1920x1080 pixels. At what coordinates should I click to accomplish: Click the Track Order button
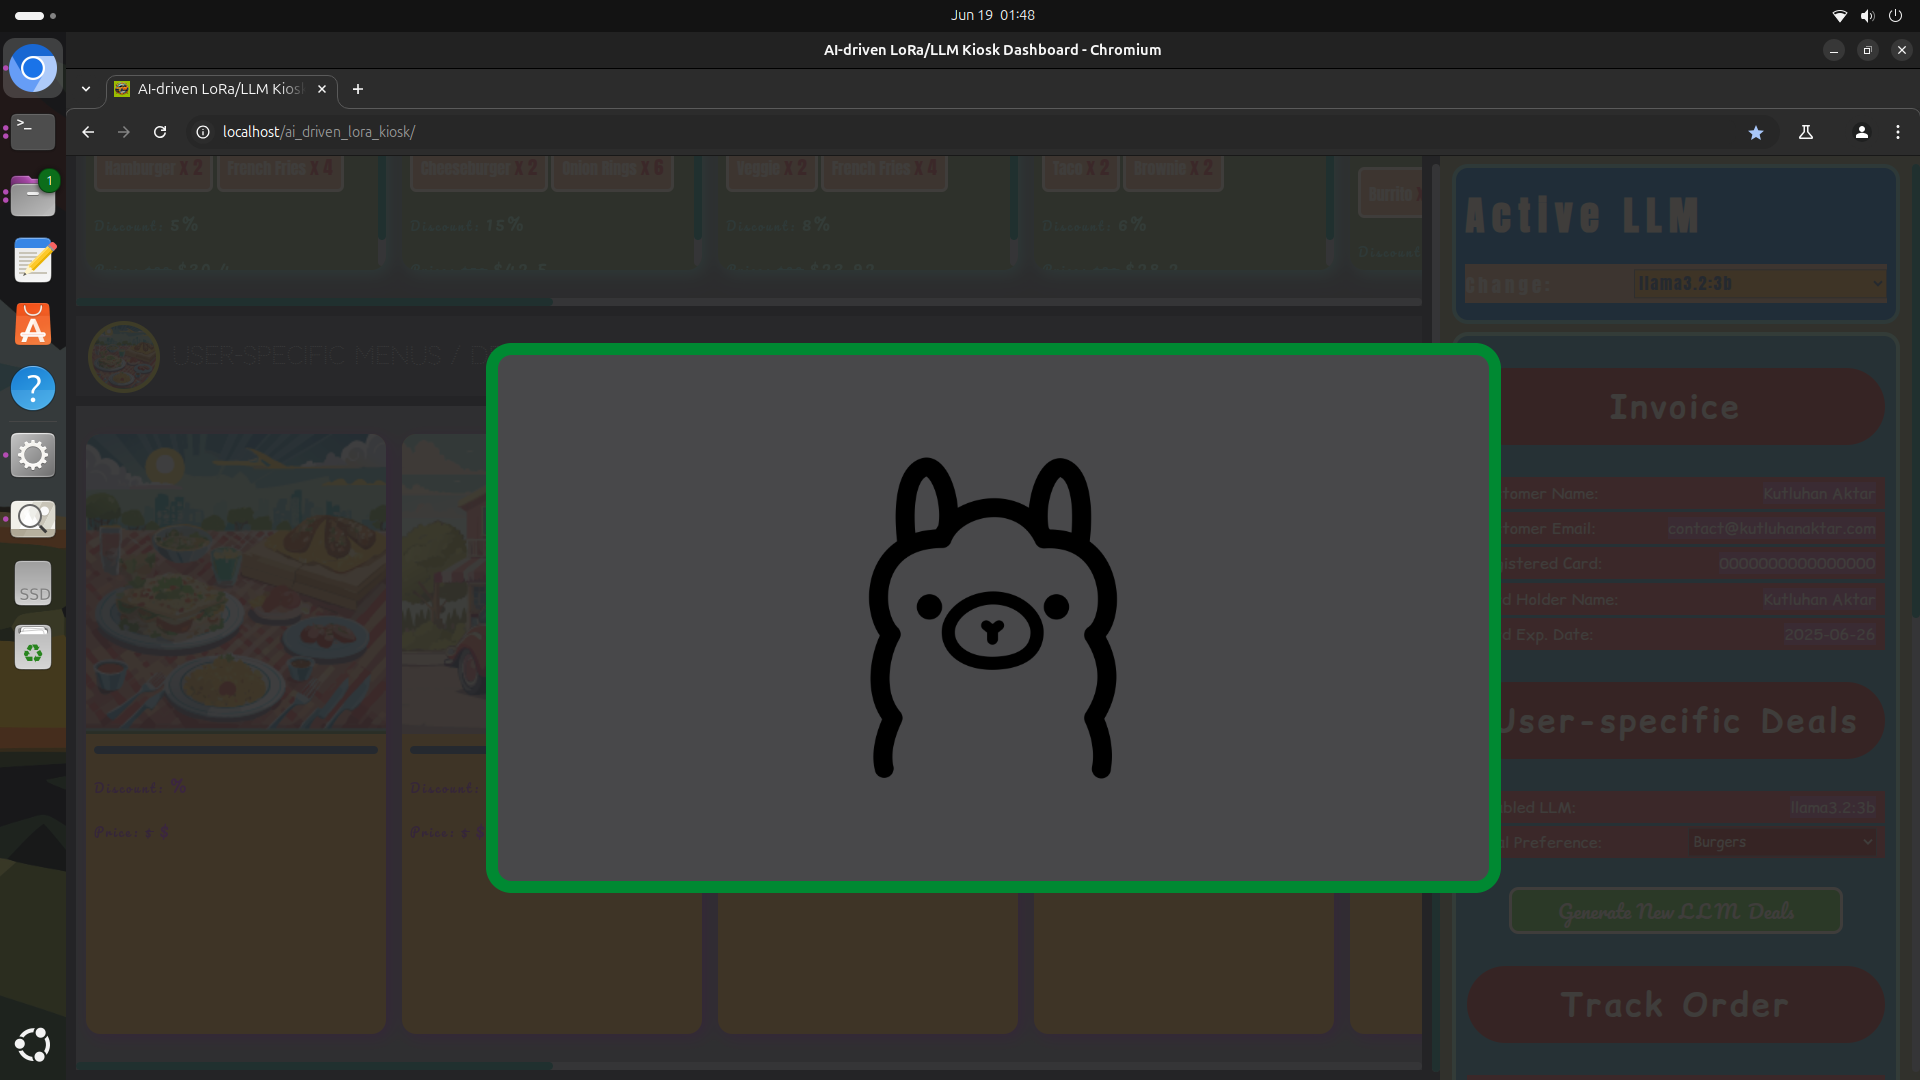click(x=1675, y=1005)
